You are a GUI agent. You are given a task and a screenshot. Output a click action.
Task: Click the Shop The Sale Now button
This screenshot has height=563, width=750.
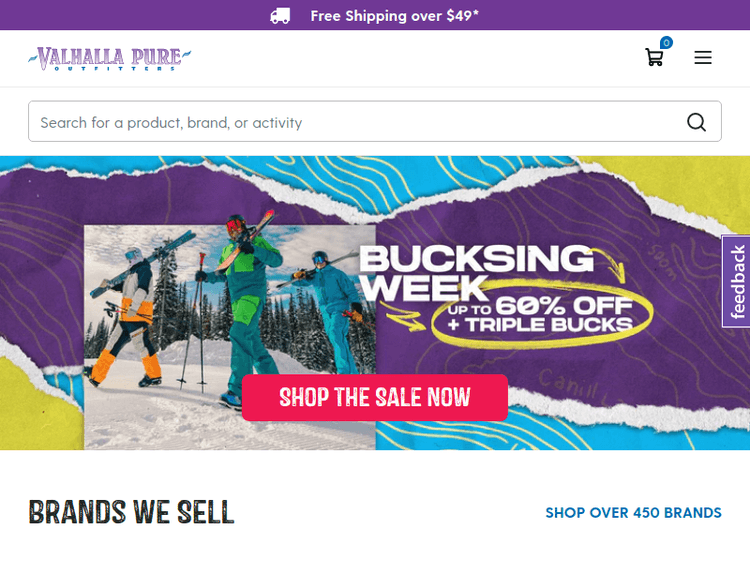375,397
